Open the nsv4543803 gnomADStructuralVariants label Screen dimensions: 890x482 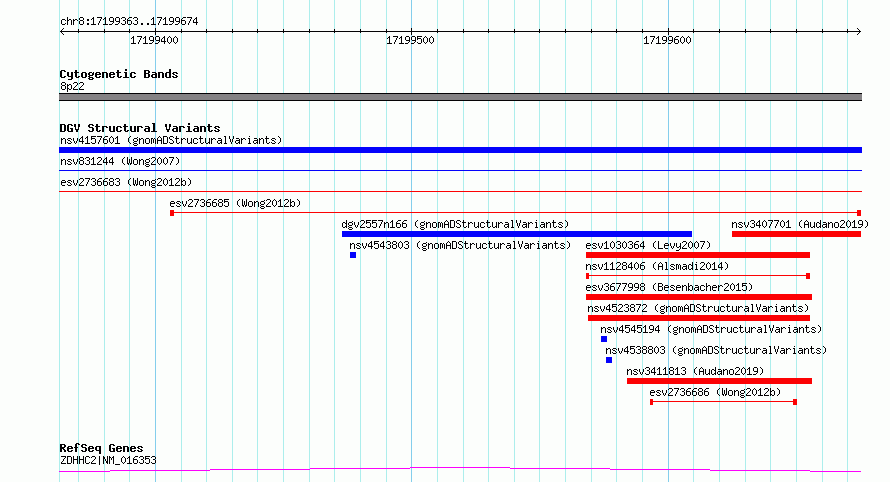[460, 245]
